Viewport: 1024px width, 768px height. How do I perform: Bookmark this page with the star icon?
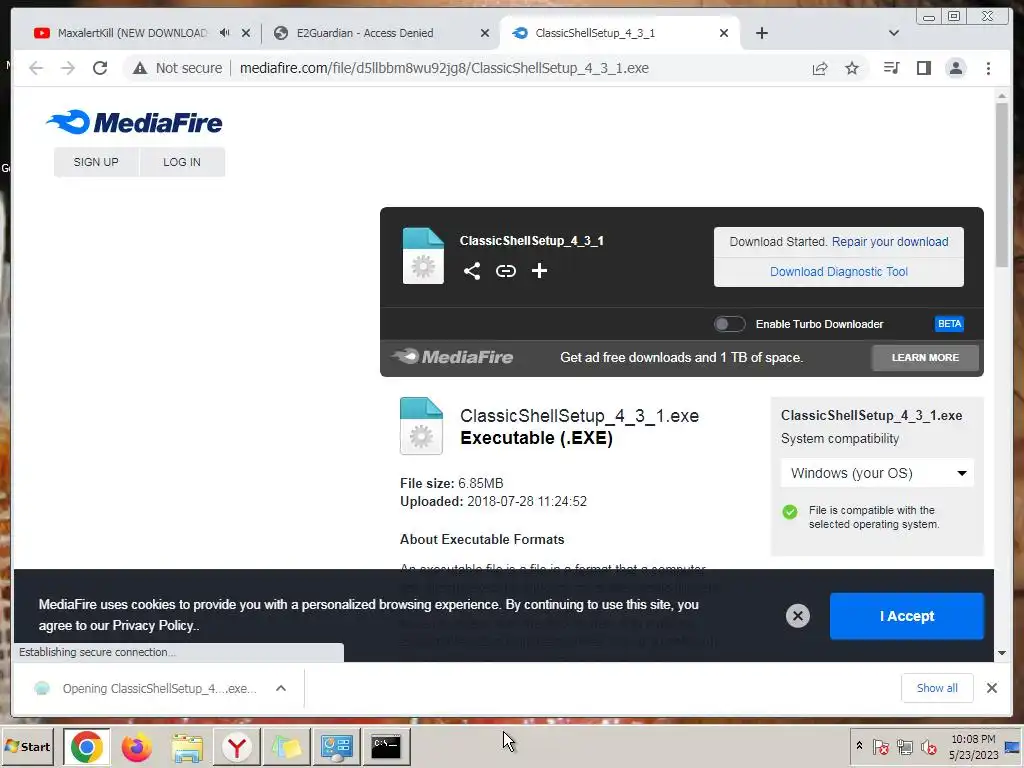coord(852,68)
